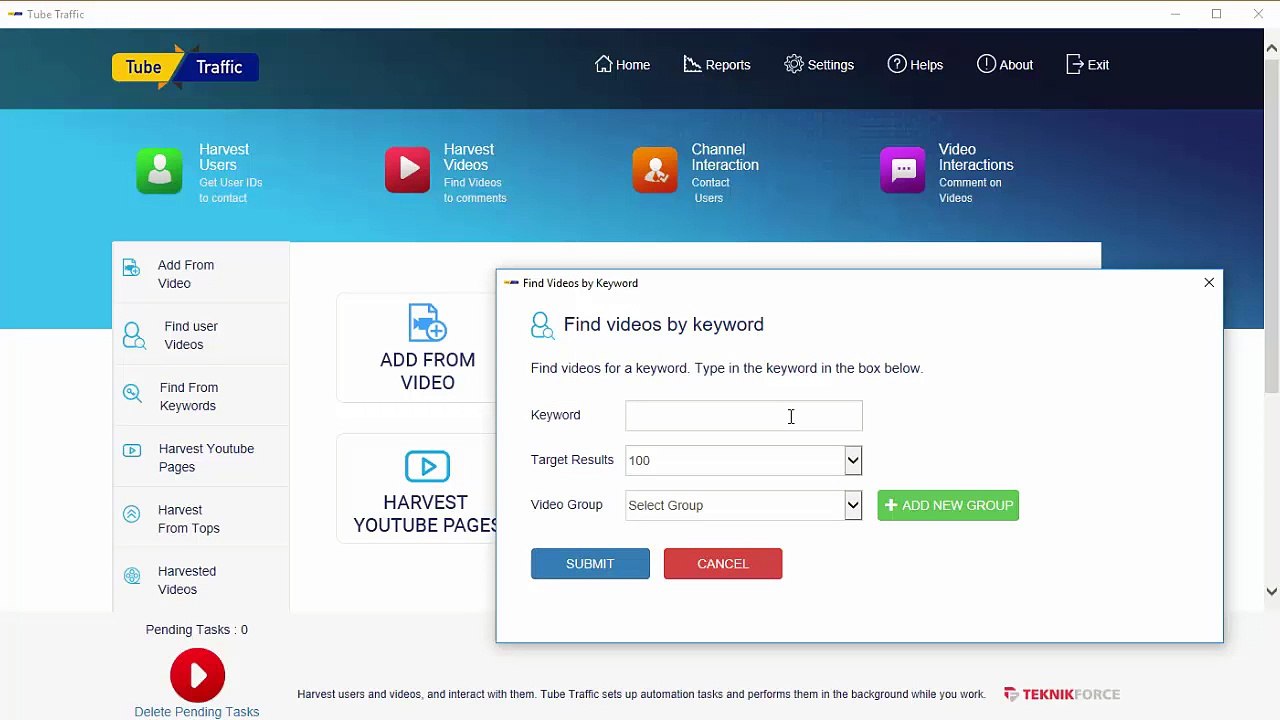Maximize the Tube Traffic window
The width and height of the screenshot is (1280, 720).
tap(1216, 14)
